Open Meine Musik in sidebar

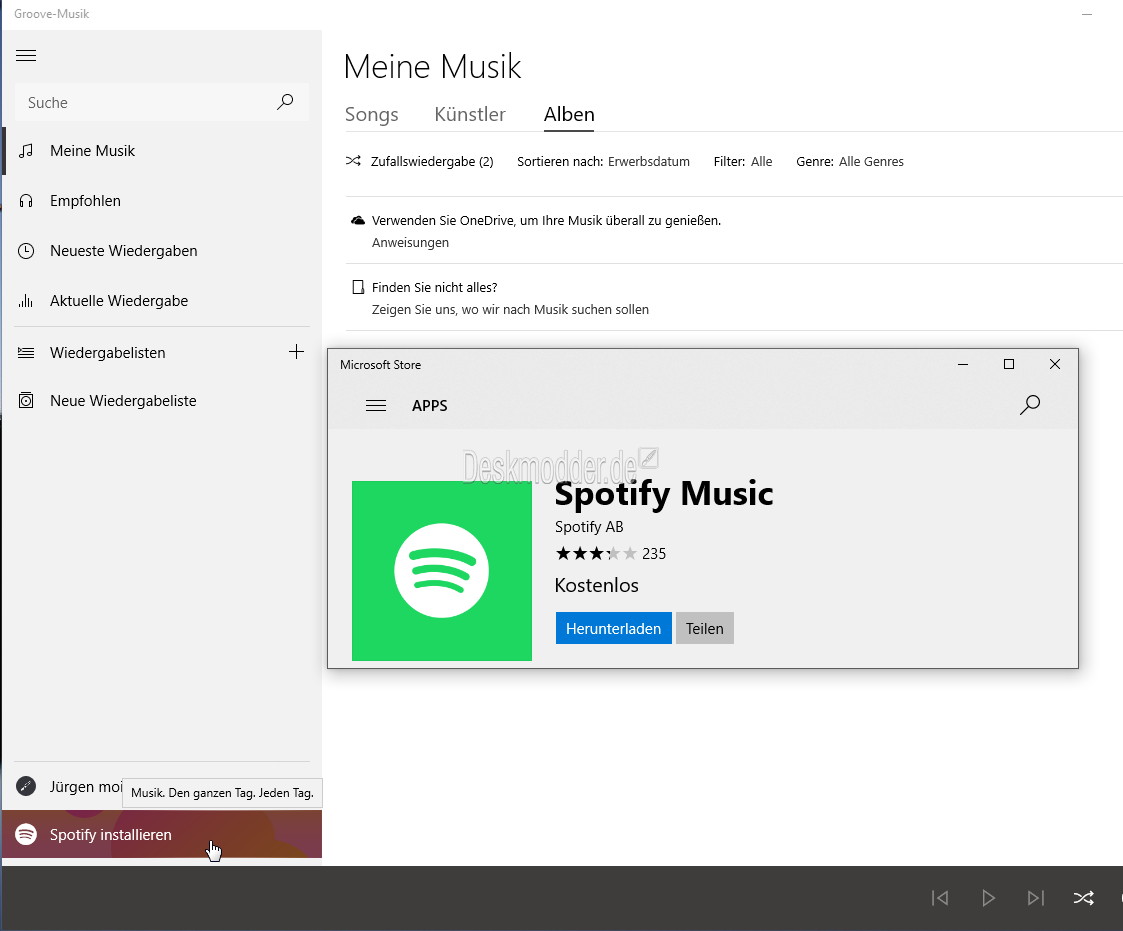pos(161,151)
